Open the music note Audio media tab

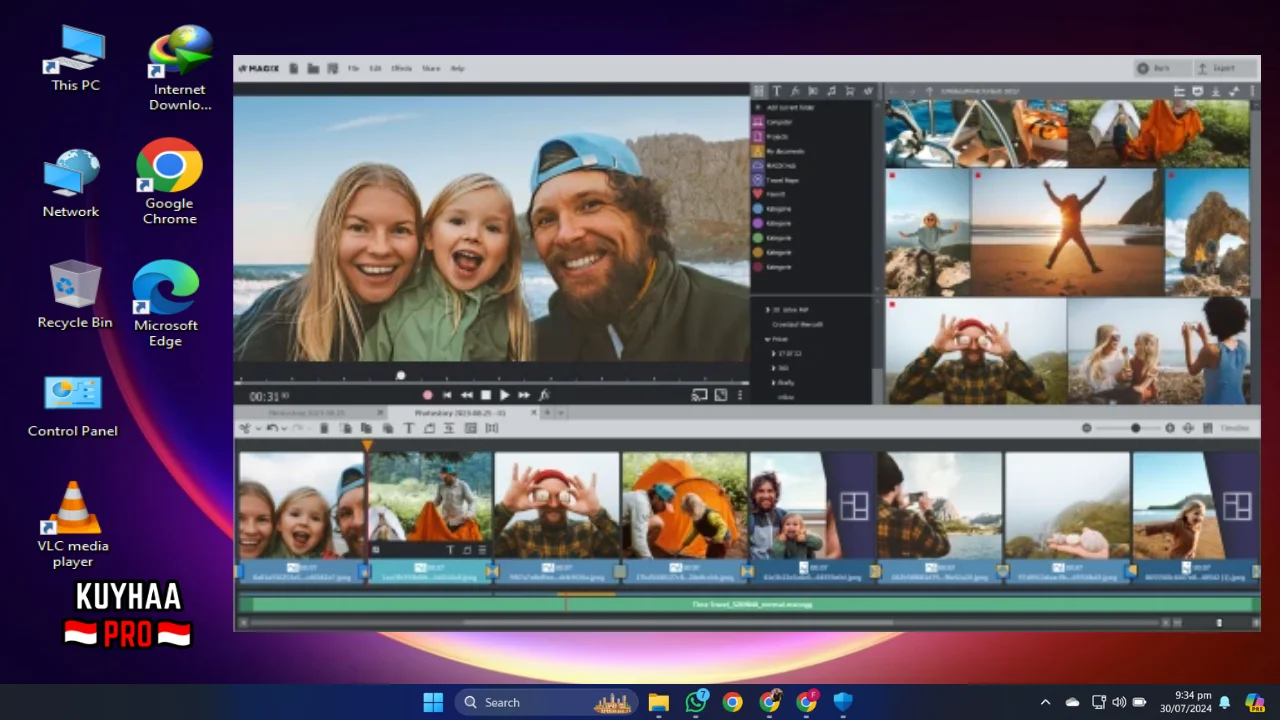click(831, 91)
